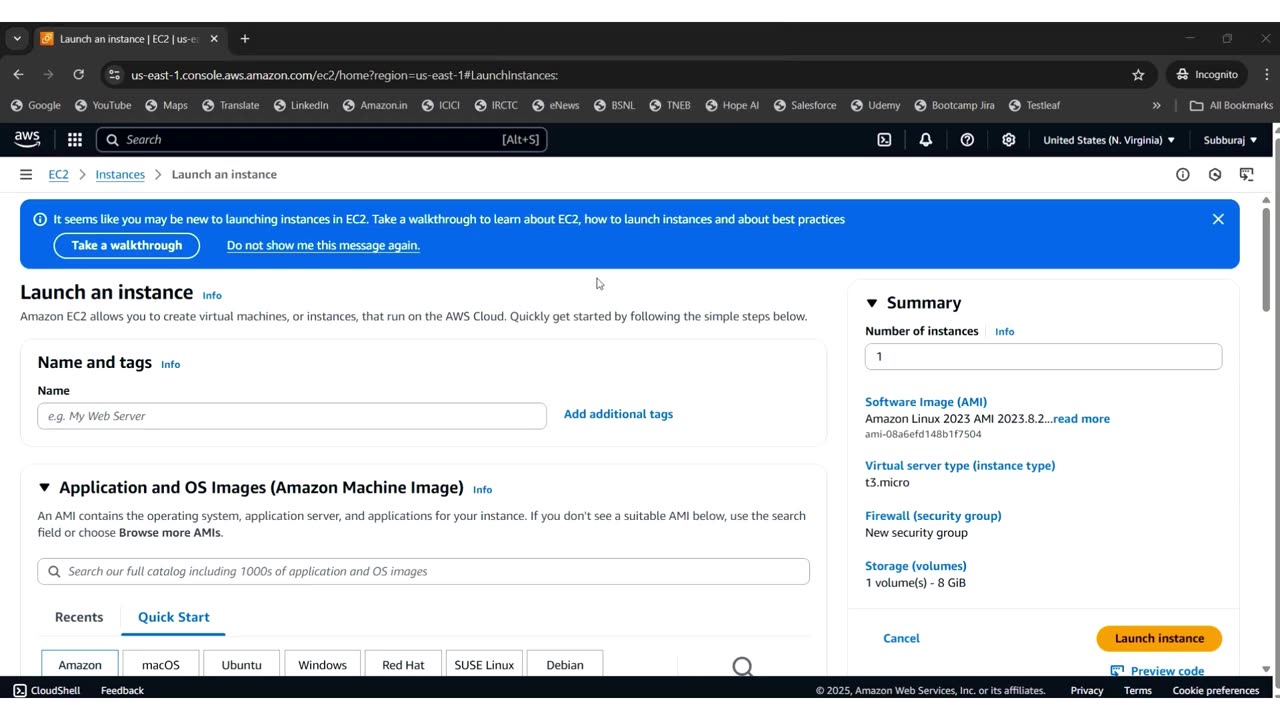Image resolution: width=1280 pixels, height=720 pixels.
Task: Bookmark this page with the star icon
Action: pyautogui.click(x=1138, y=74)
